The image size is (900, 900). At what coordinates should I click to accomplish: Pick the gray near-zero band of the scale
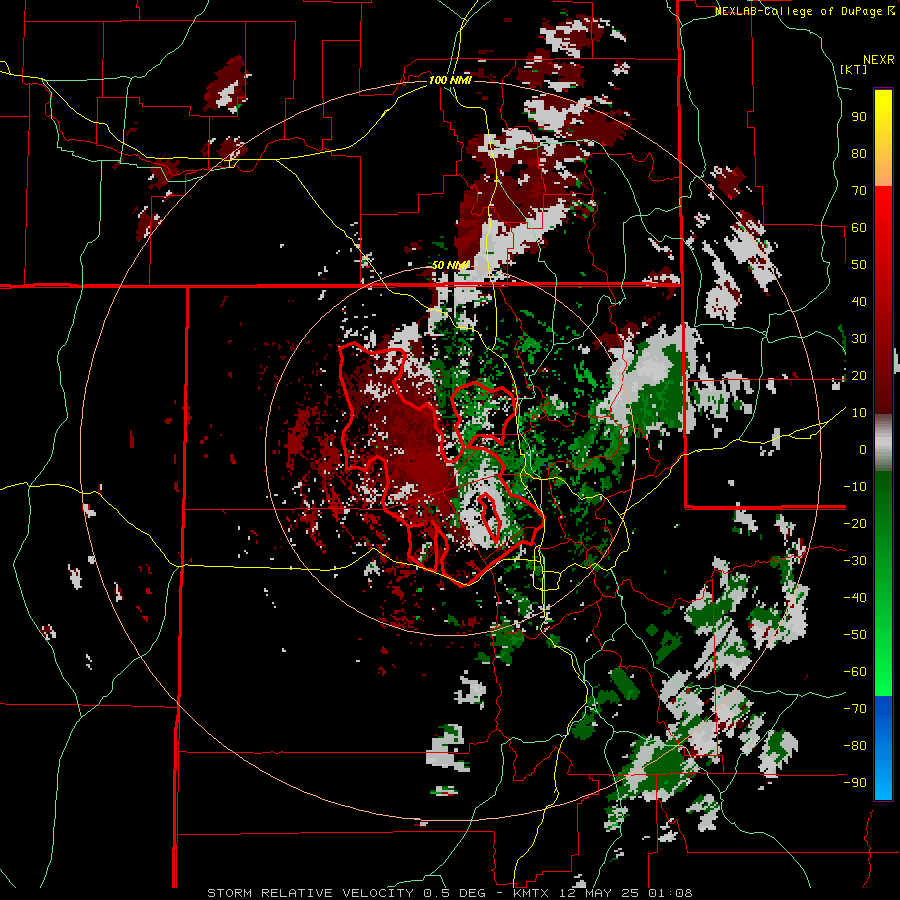point(883,442)
